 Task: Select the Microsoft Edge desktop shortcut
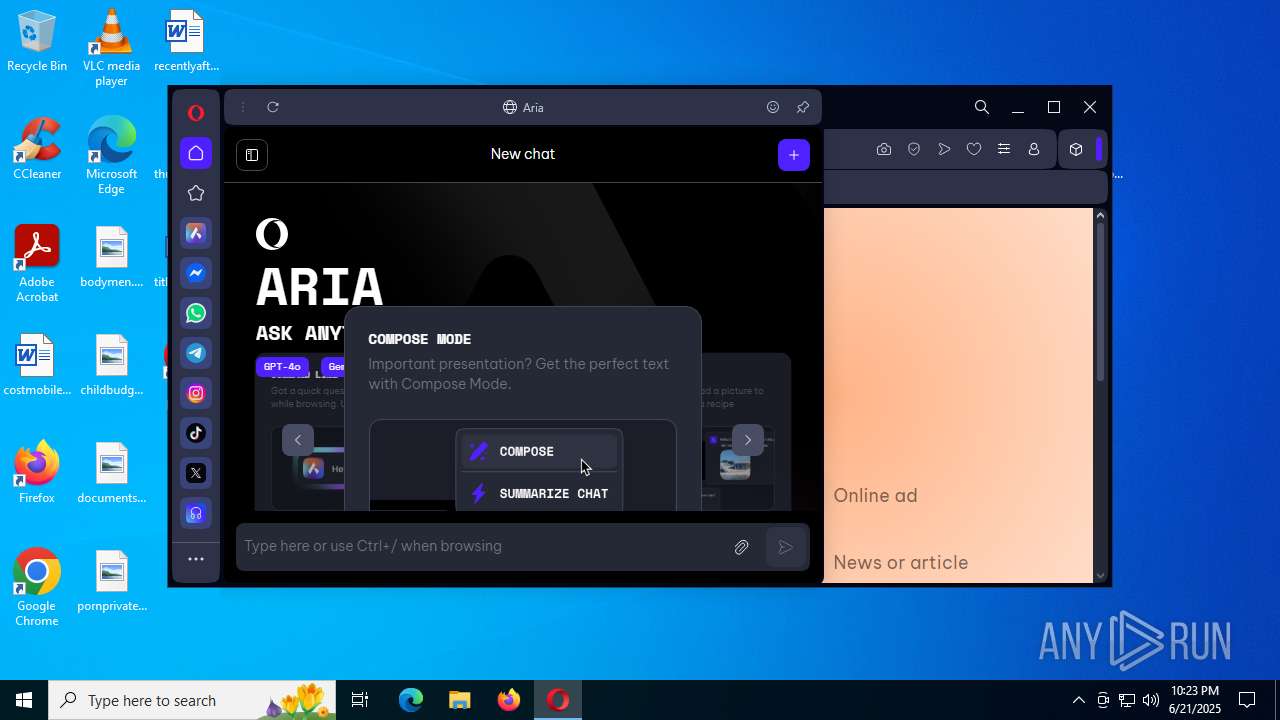point(111,156)
